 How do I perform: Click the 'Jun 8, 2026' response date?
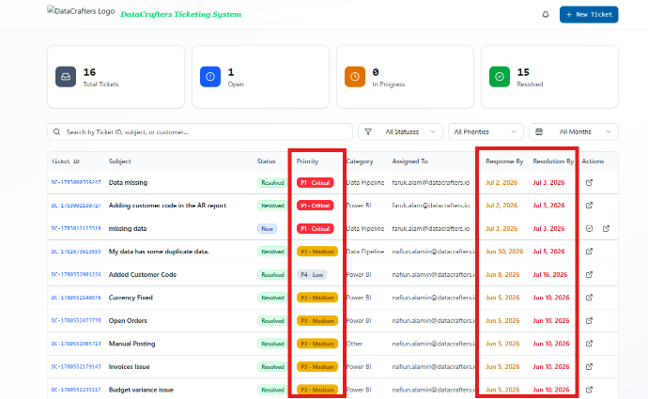[503, 275]
